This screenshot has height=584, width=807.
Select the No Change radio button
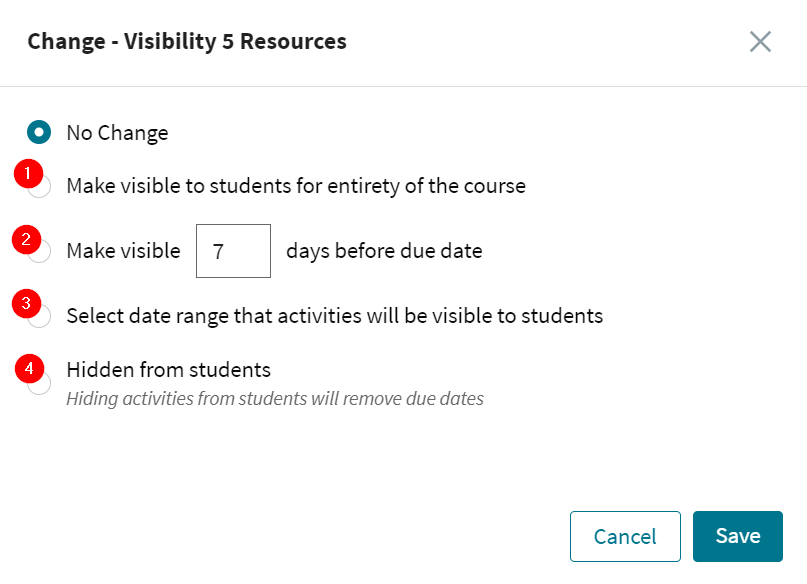coord(37,132)
